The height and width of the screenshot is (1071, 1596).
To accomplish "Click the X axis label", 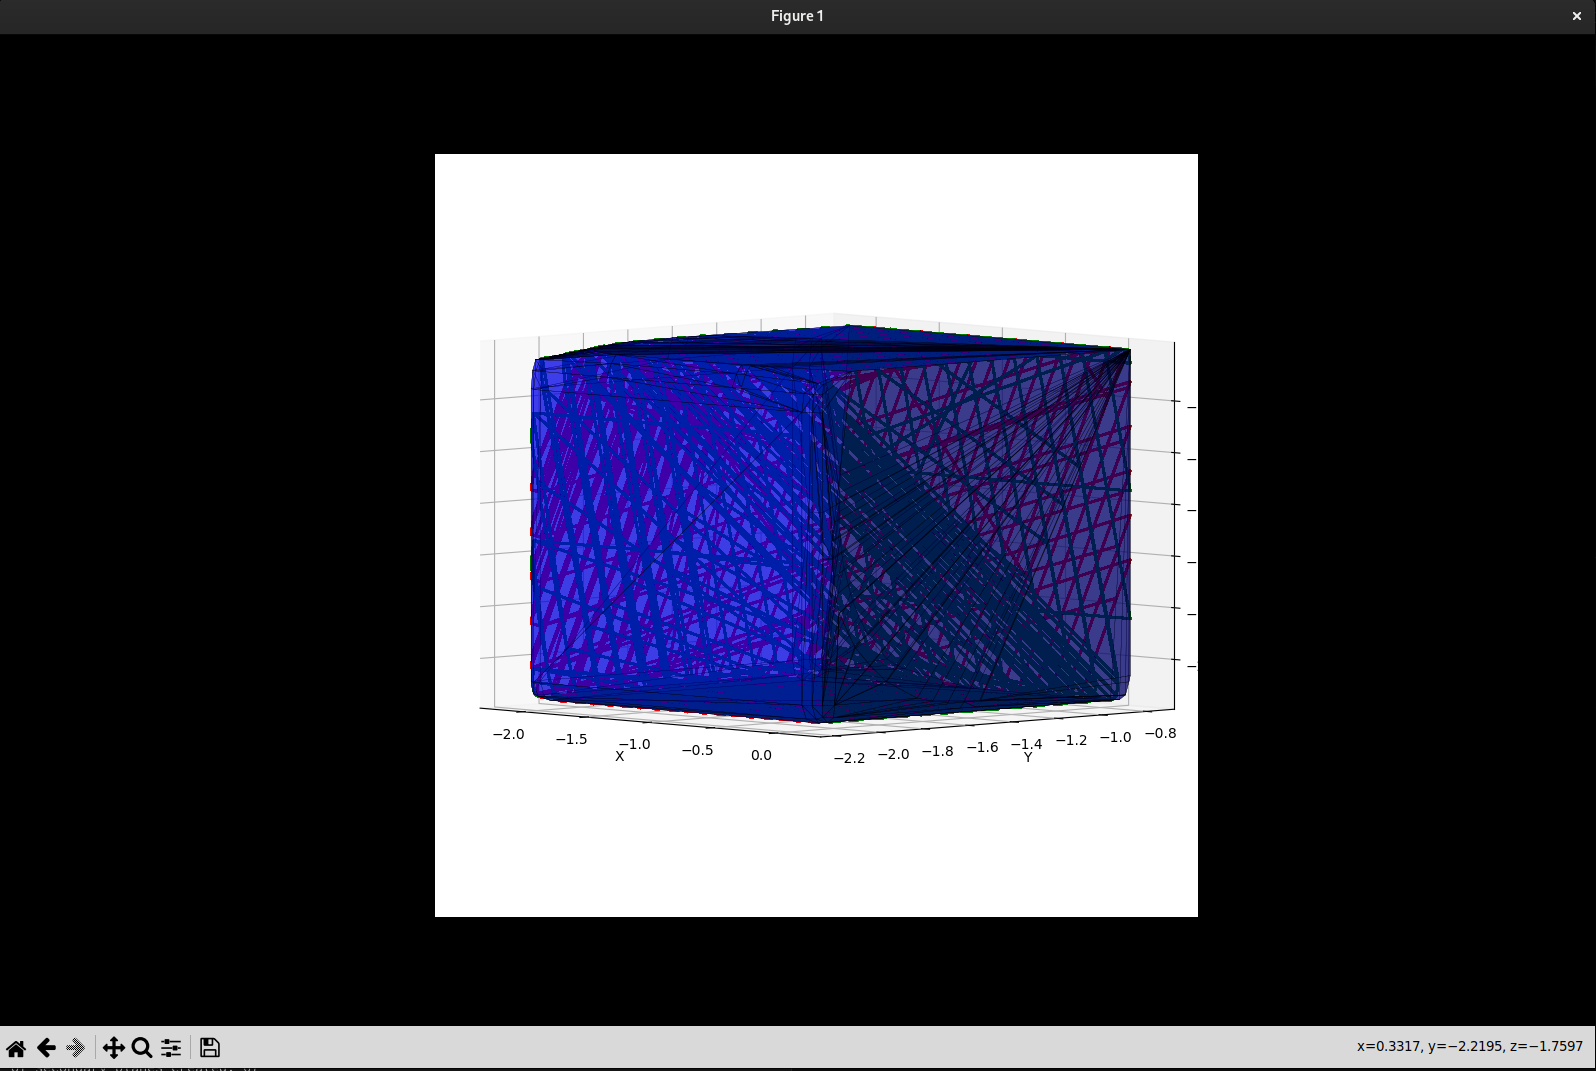I will point(620,757).
